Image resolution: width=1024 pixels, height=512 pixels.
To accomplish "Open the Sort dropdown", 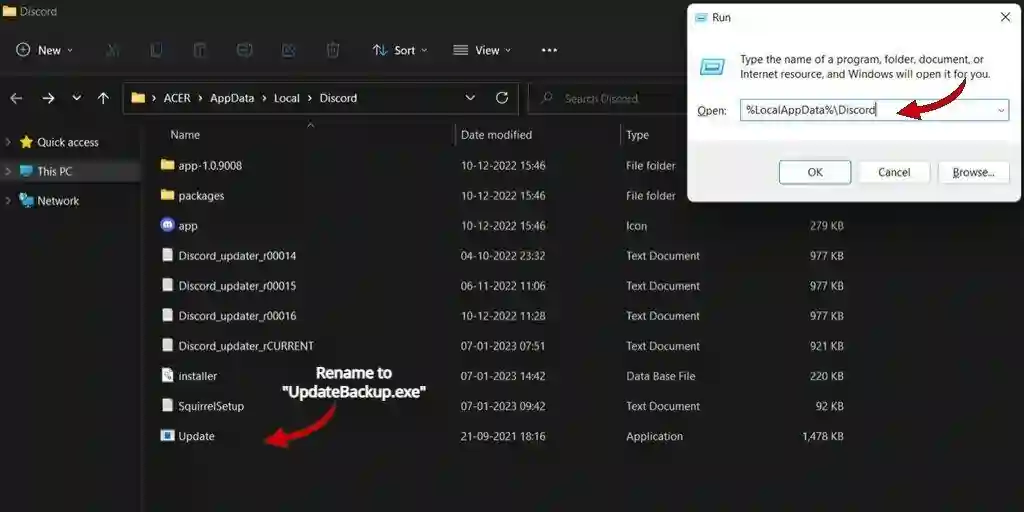I will tap(400, 50).
